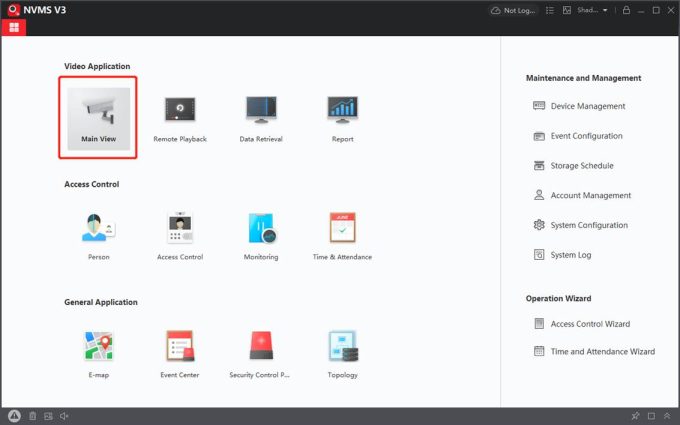Click the lock icon in title bar
This screenshot has width=680, height=425.
626,10
